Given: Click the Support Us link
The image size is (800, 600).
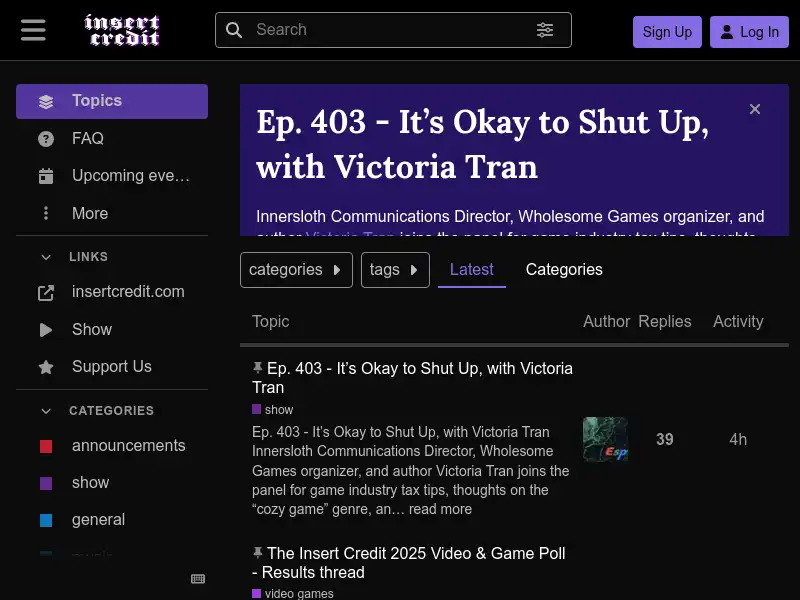Looking at the screenshot, I should 112,366.
